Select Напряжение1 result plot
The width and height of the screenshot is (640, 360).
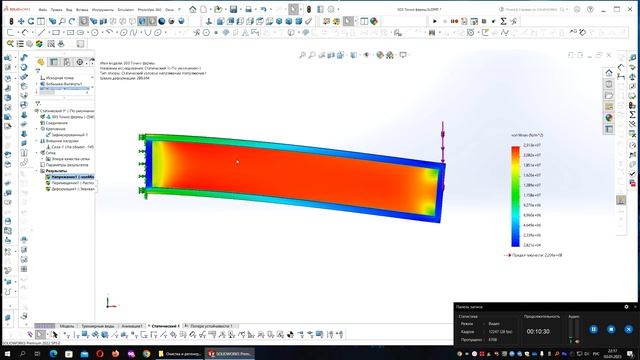coord(70,177)
